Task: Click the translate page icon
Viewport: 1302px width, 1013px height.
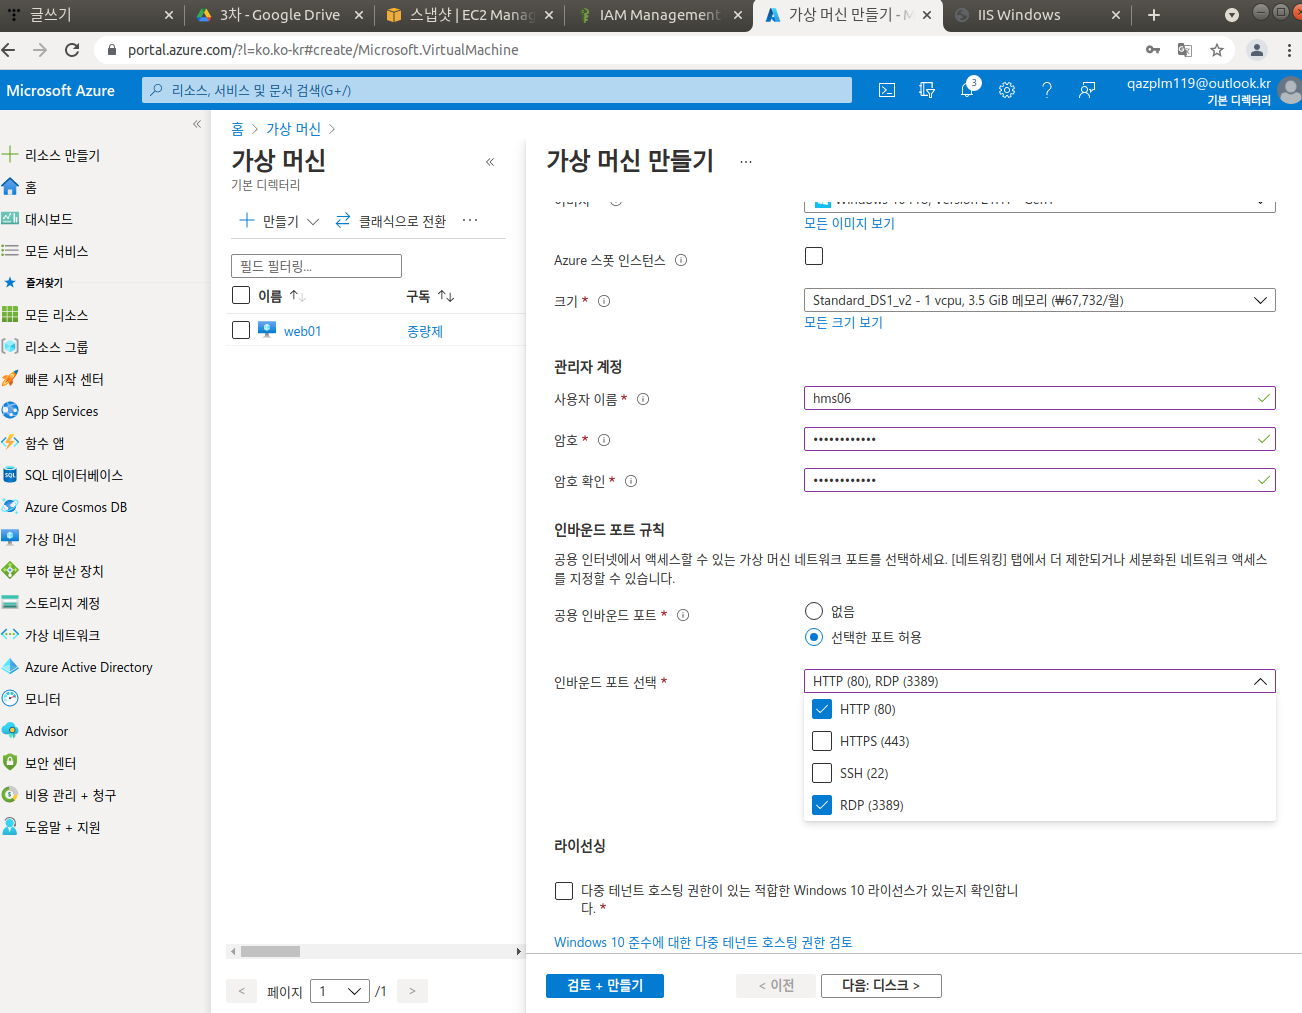Action: point(1185,50)
